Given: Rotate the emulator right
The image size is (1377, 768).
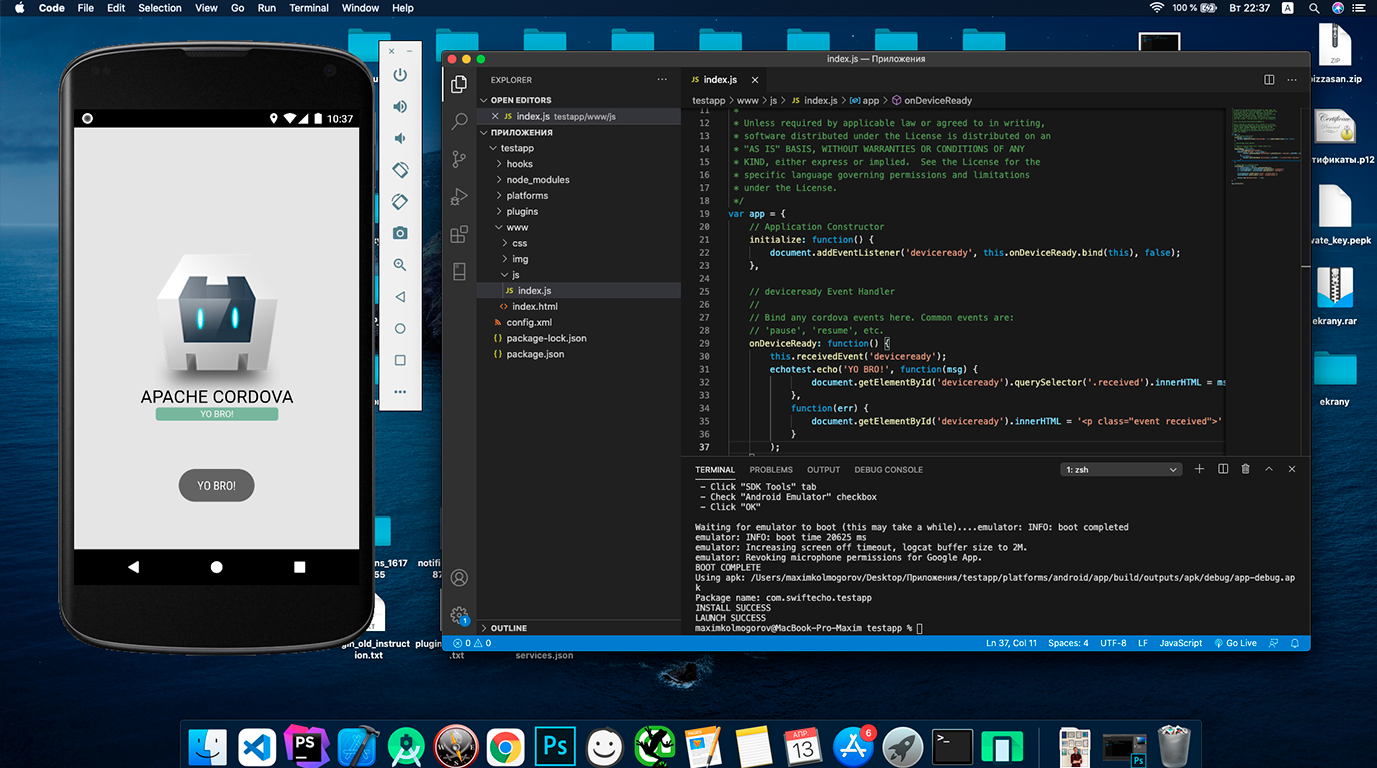Looking at the screenshot, I should (x=400, y=201).
